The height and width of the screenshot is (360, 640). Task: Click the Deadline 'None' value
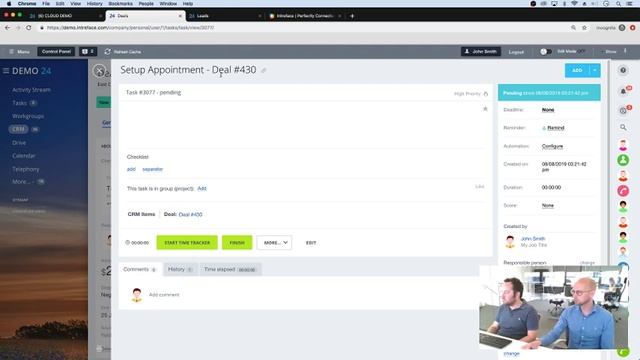548,110
